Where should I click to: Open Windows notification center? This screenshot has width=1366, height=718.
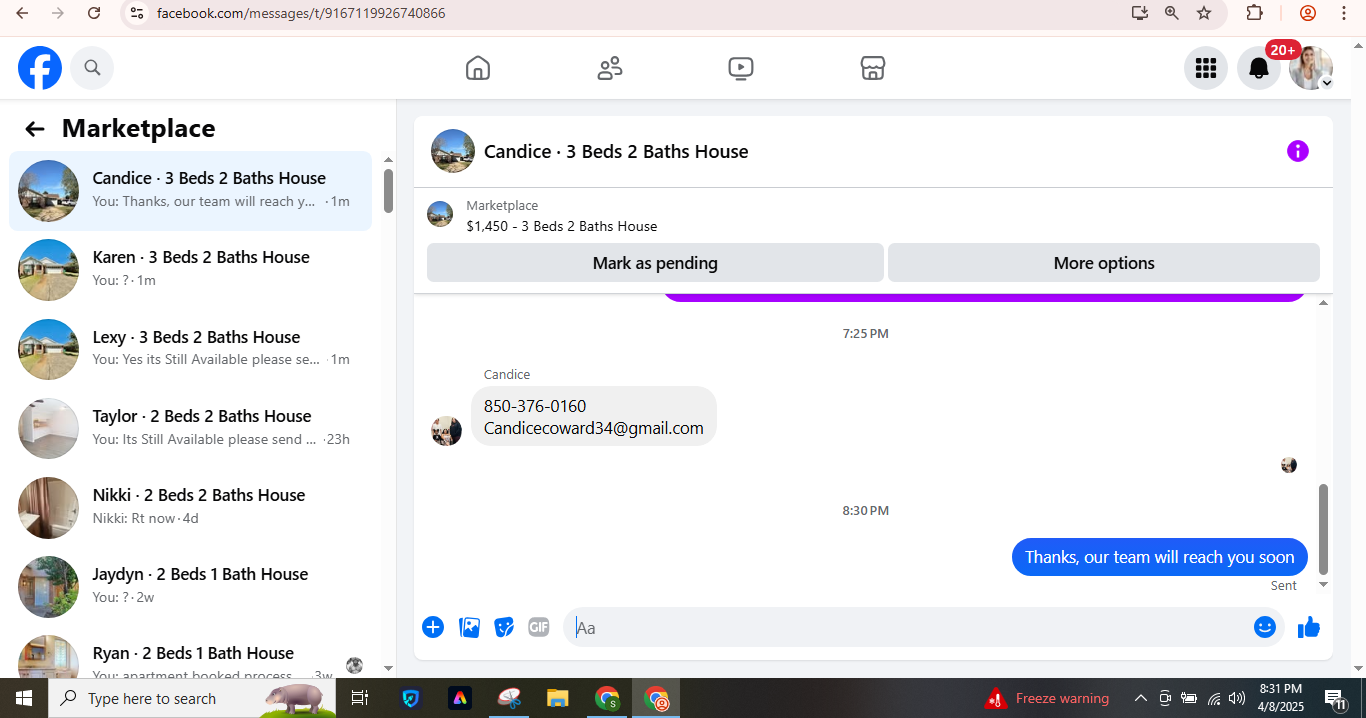click(1336, 698)
